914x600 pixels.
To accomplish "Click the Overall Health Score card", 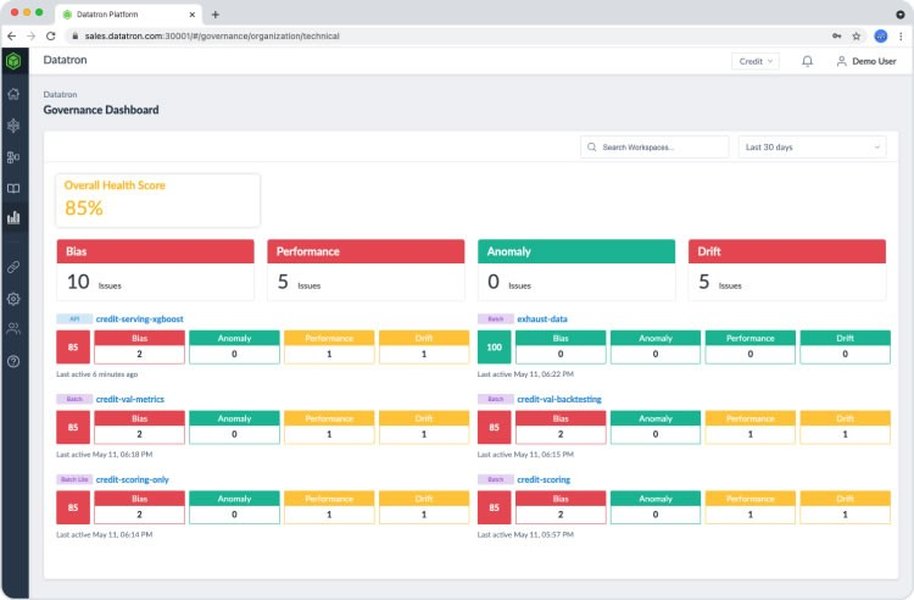I will [x=158, y=200].
